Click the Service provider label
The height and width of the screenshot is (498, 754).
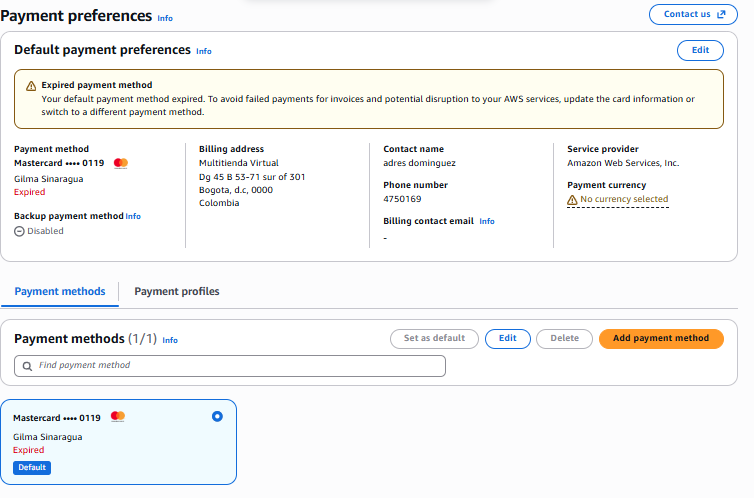[x=603, y=149]
